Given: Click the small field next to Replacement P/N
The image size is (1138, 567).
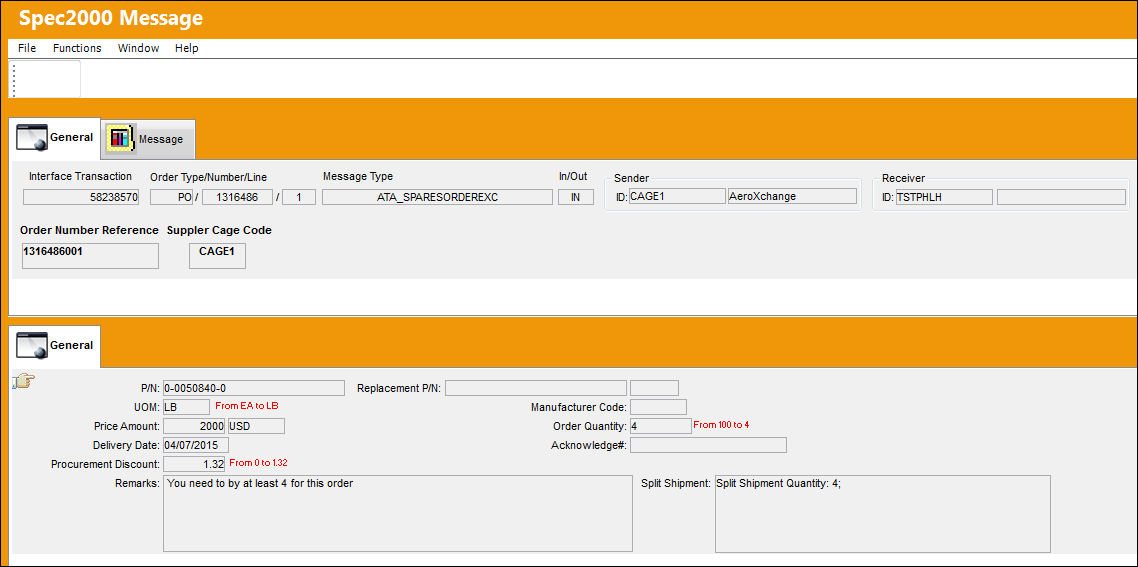Looking at the screenshot, I should (655, 388).
